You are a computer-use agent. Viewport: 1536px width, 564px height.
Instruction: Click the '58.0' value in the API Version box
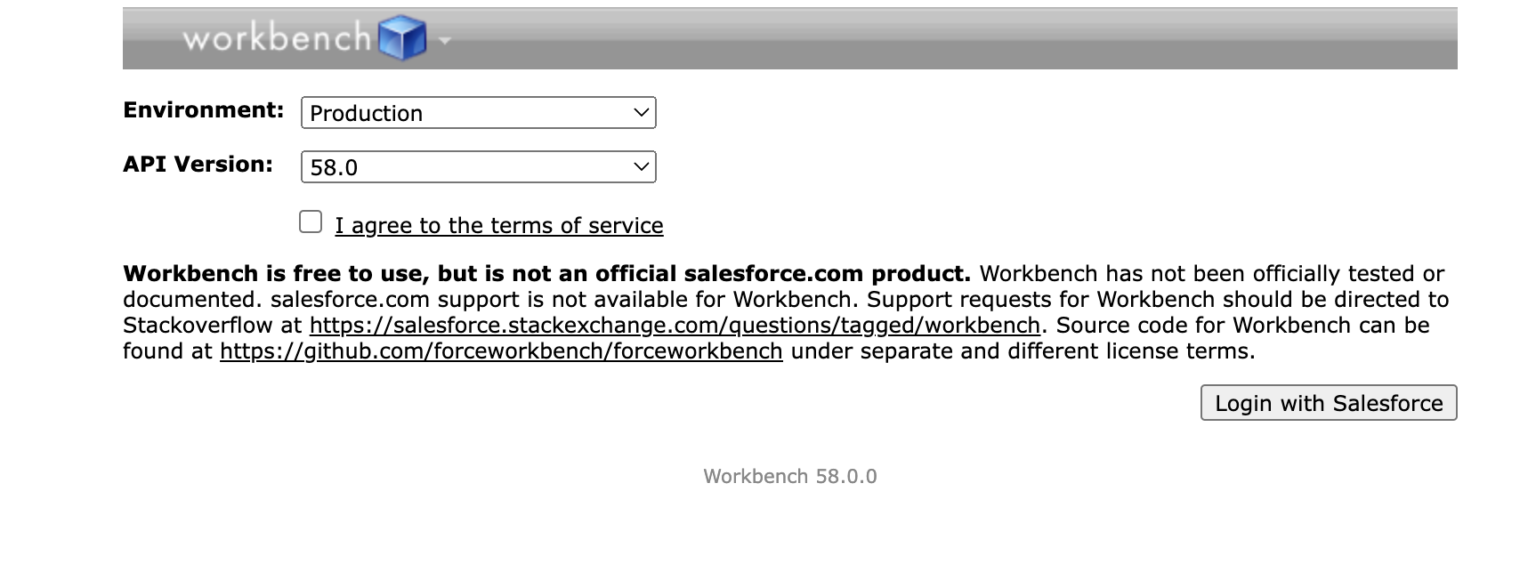pyautogui.click(x=334, y=168)
